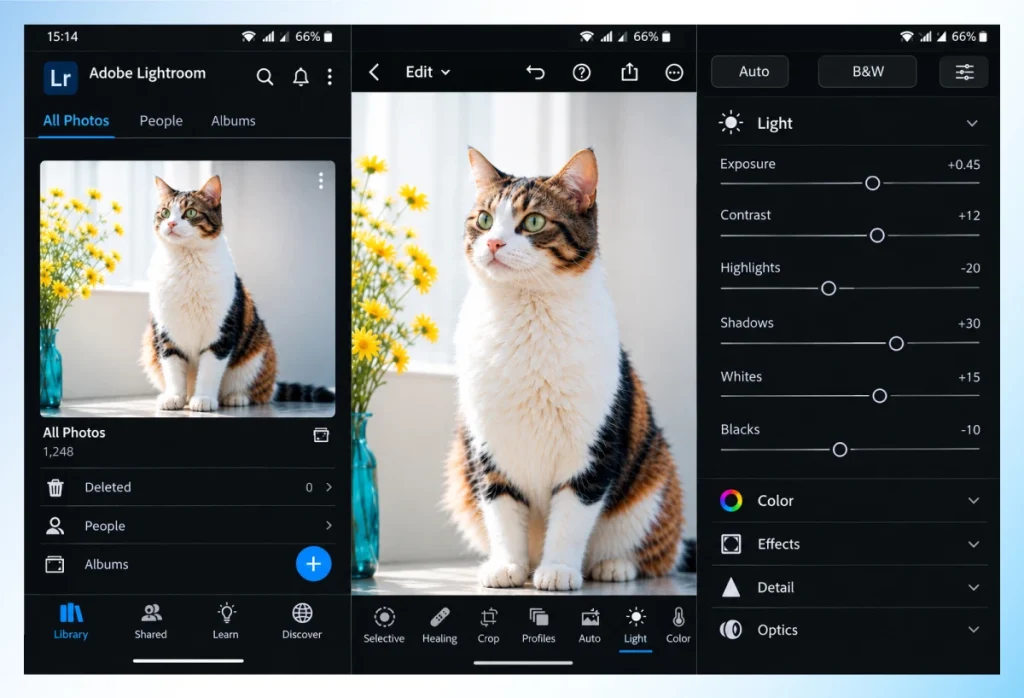Viewport: 1024px width, 698px height.
Task: Tap the Effects vignette icon
Action: click(x=731, y=544)
